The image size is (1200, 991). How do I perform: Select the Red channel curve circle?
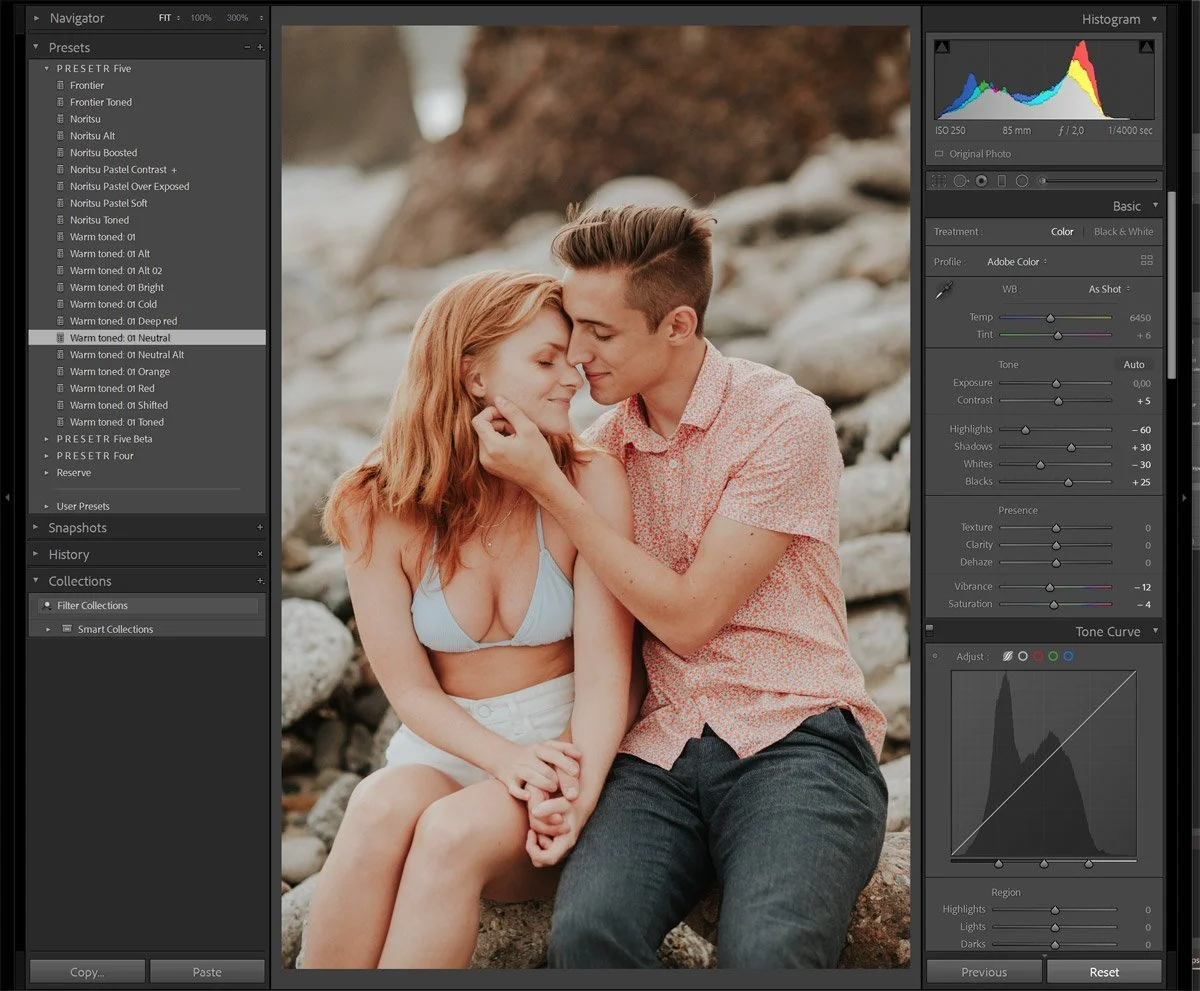(x=1038, y=656)
